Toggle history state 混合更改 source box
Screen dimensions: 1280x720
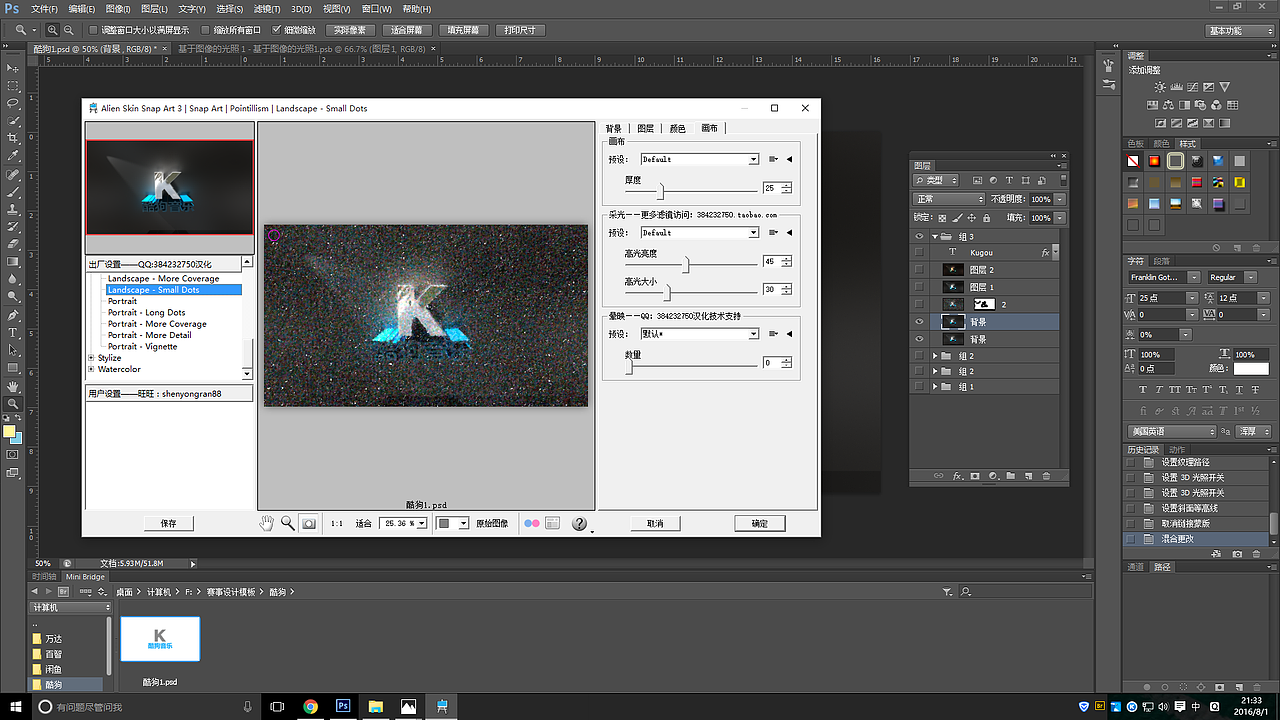1131,539
